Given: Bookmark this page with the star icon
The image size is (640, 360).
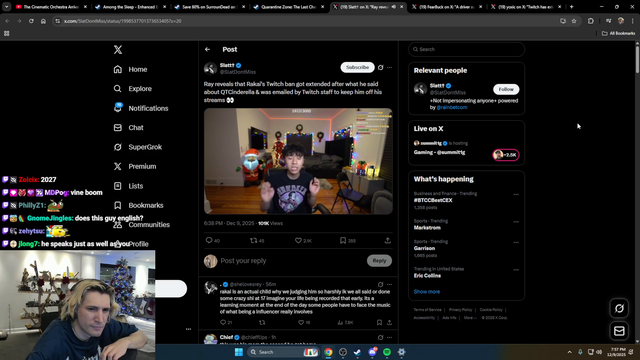Looking at the screenshot, I should pos(574,21).
